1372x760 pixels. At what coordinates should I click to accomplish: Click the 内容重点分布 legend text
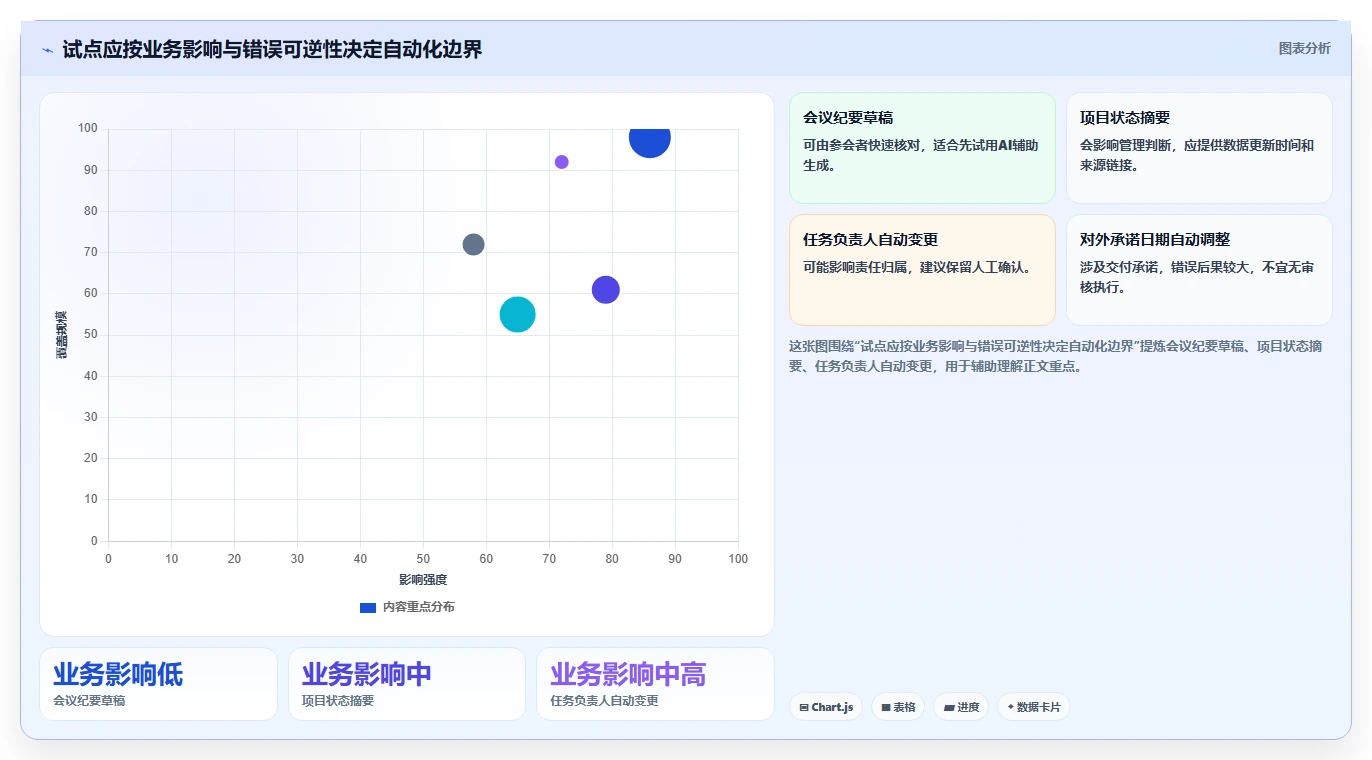[x=418, y=607]
